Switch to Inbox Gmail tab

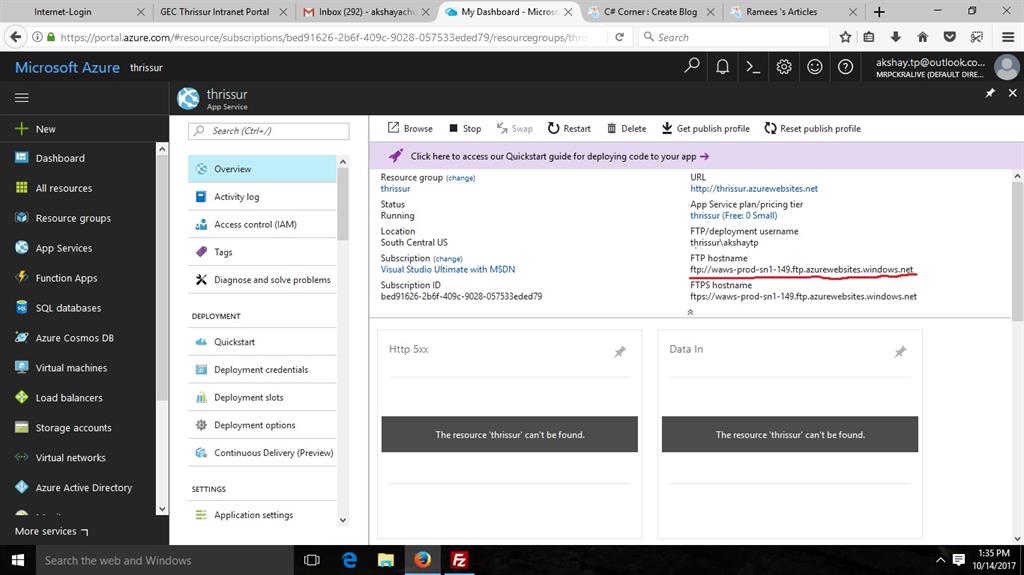365,12
